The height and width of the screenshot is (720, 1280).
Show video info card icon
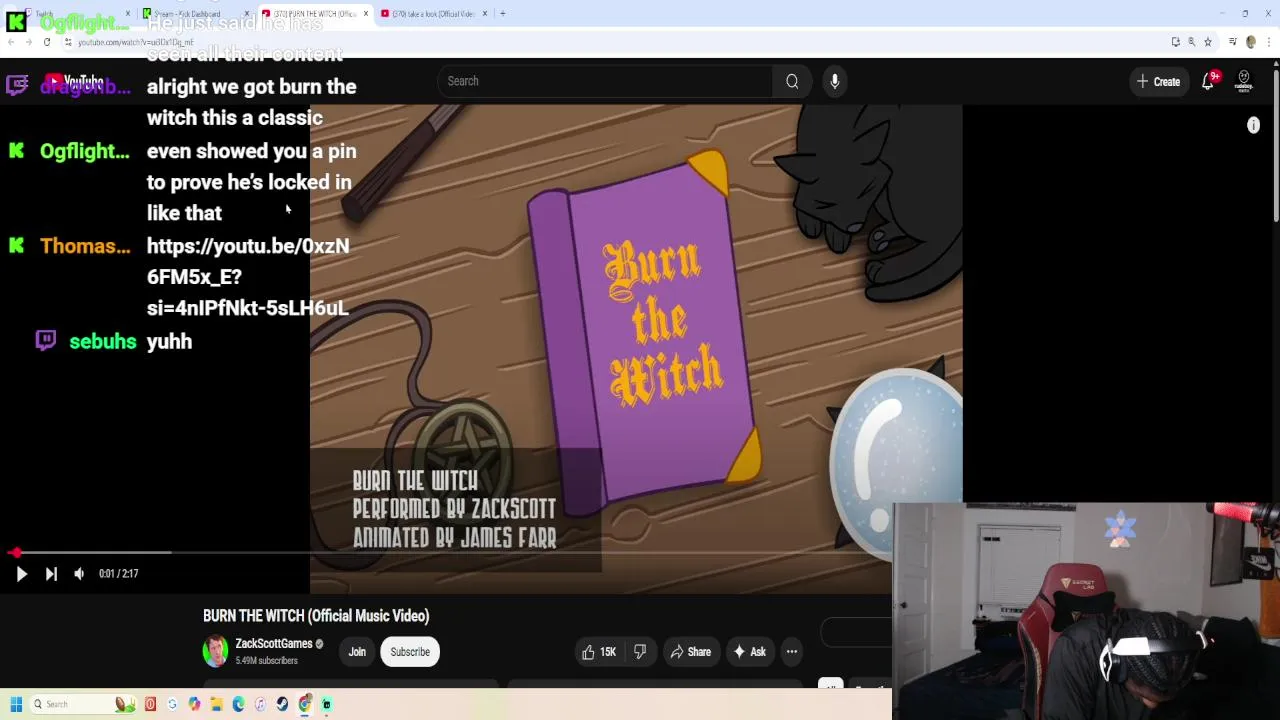(x=1253, y=125)
